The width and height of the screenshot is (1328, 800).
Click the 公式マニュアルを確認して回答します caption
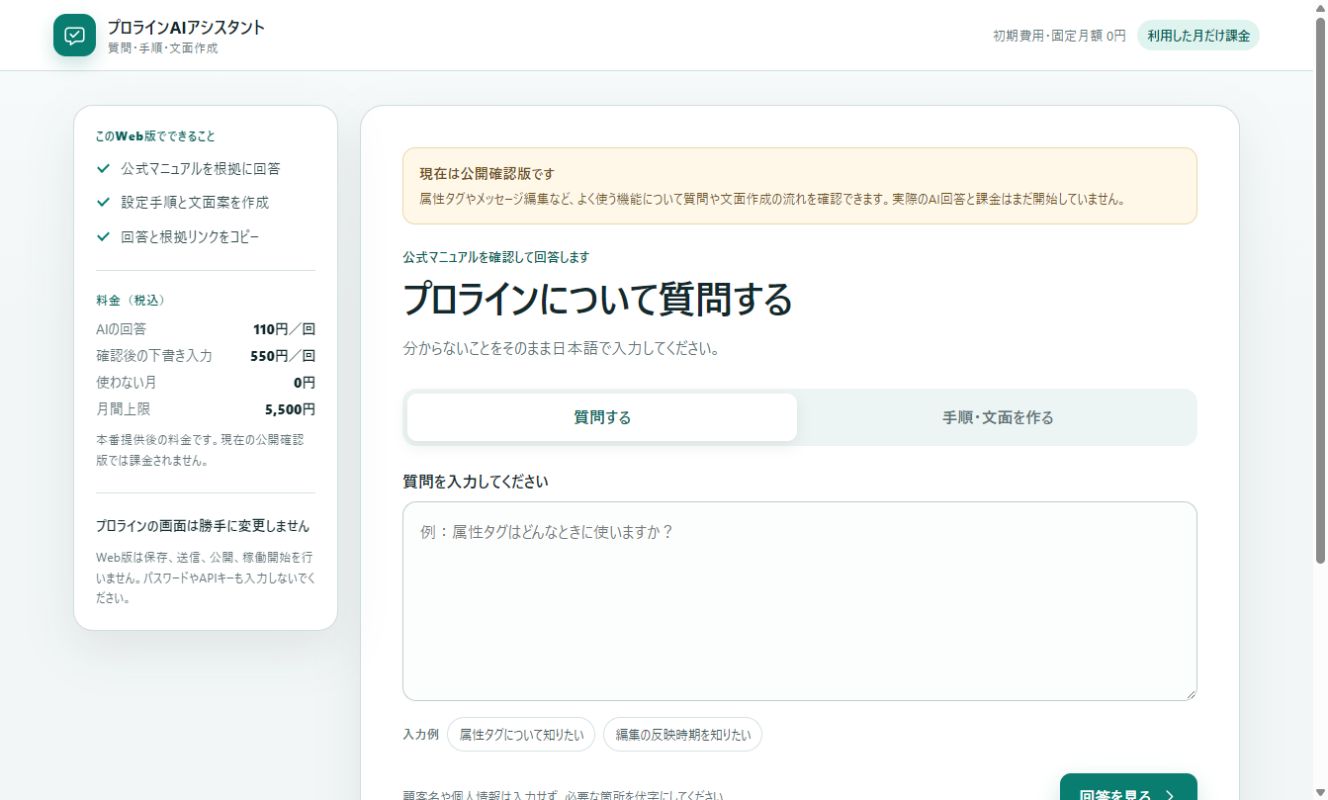point(496,257)
